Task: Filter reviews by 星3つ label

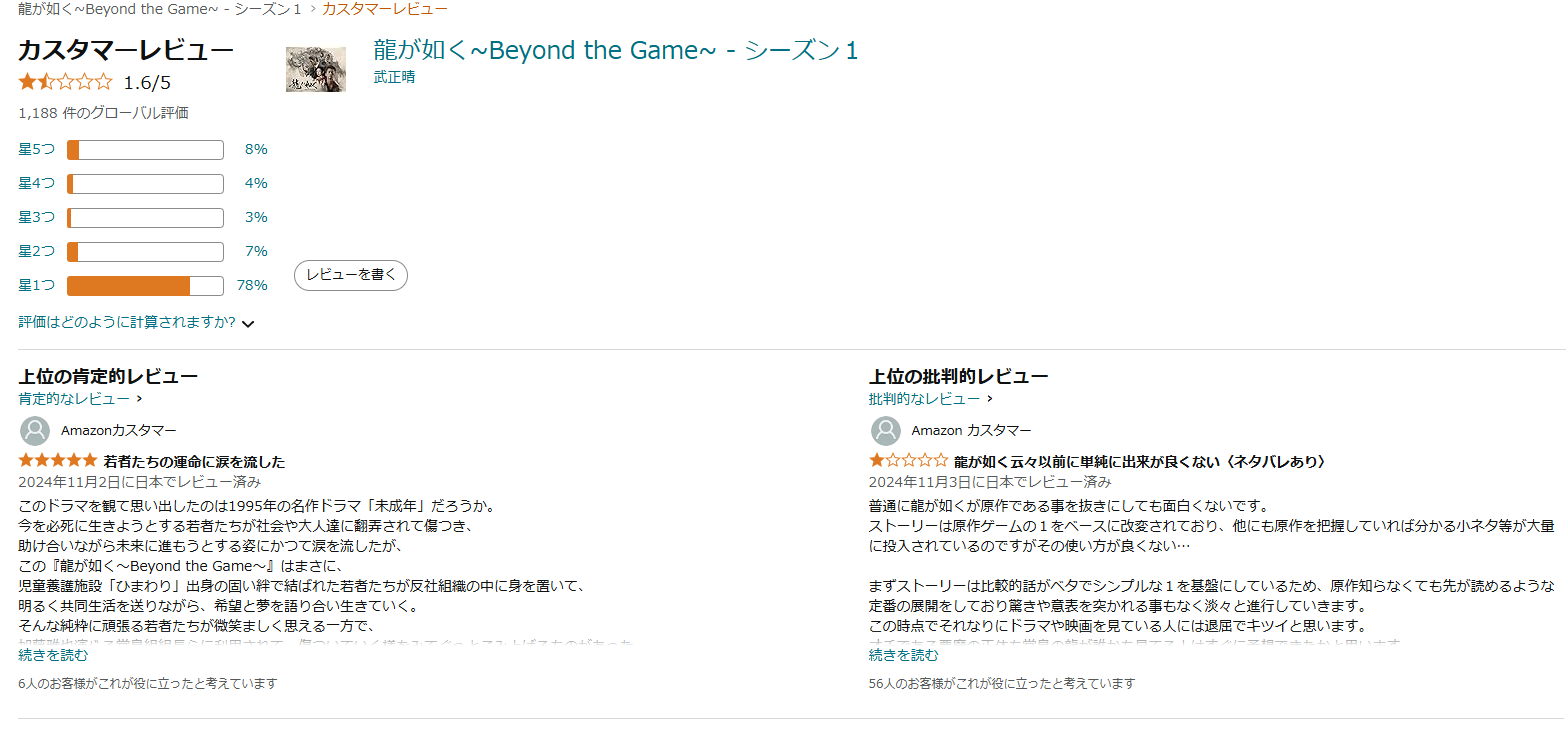Action: tap(37, 217)
